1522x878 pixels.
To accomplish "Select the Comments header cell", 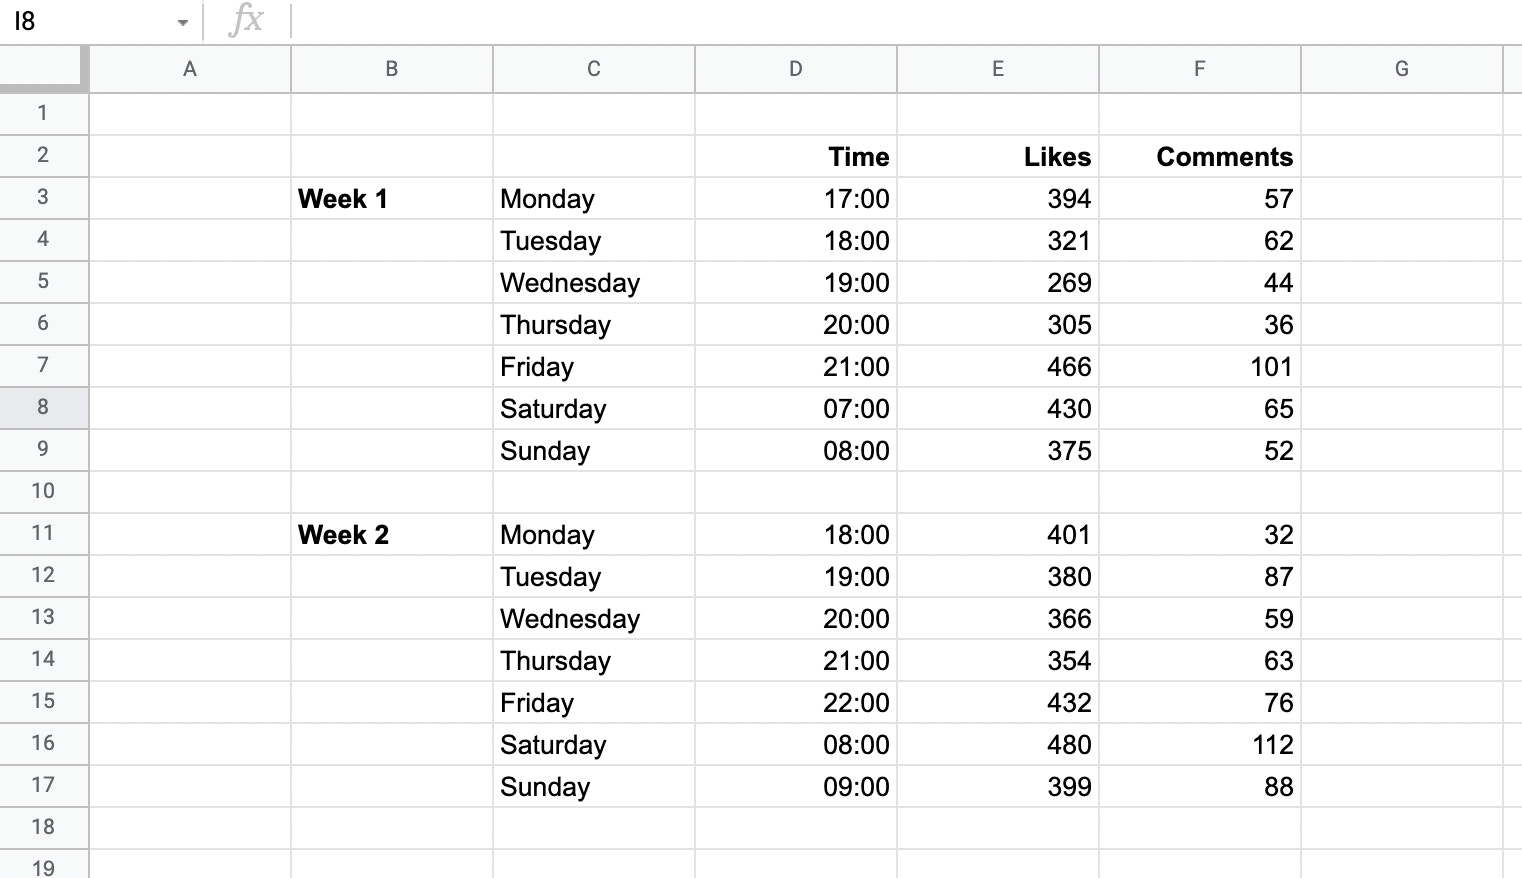I will (1200, 157).
